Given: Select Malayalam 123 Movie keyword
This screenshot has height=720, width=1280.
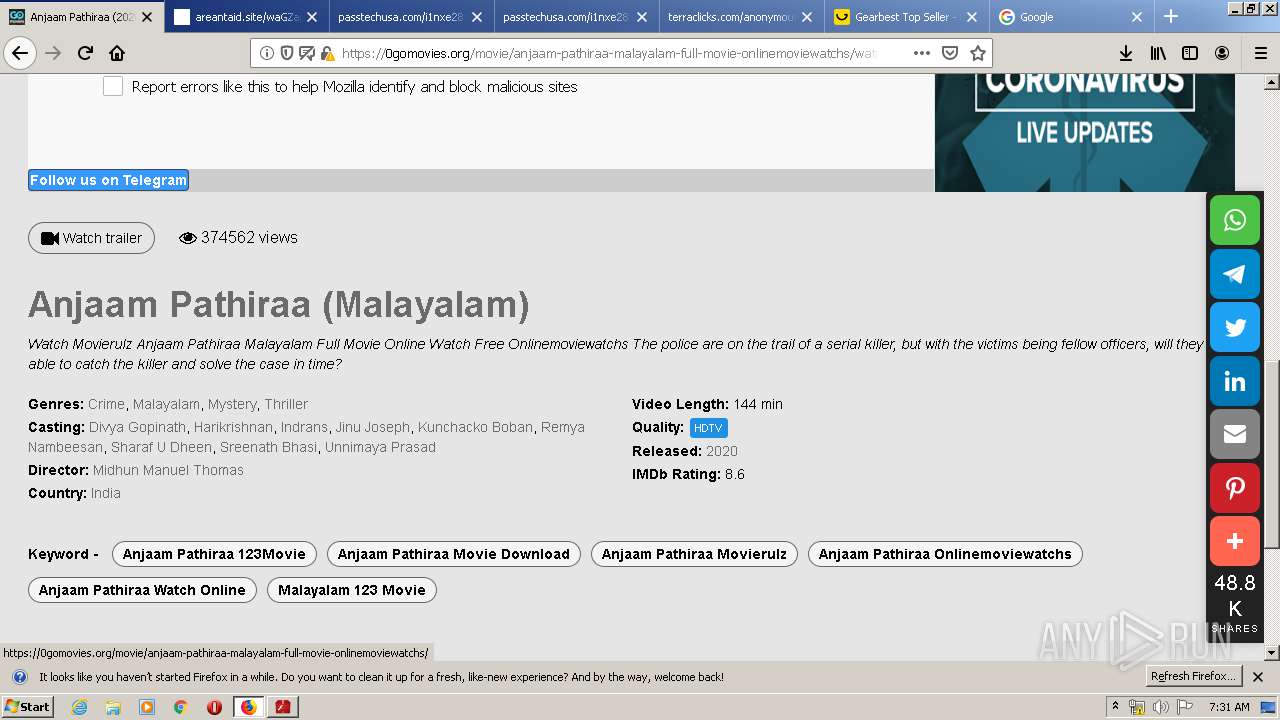Looking at the screenshot, I should [352, 590].
